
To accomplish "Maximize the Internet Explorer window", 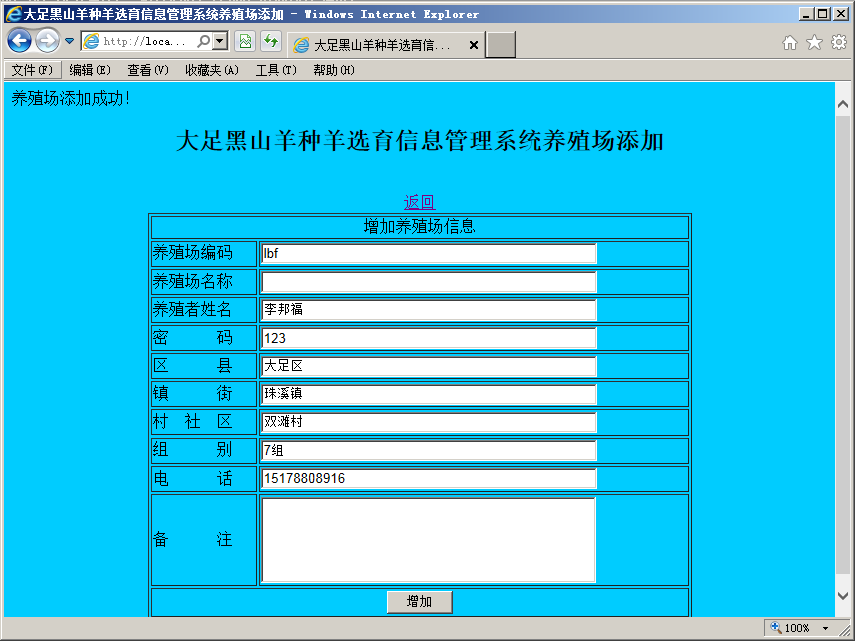I will [x=823, y=14].
